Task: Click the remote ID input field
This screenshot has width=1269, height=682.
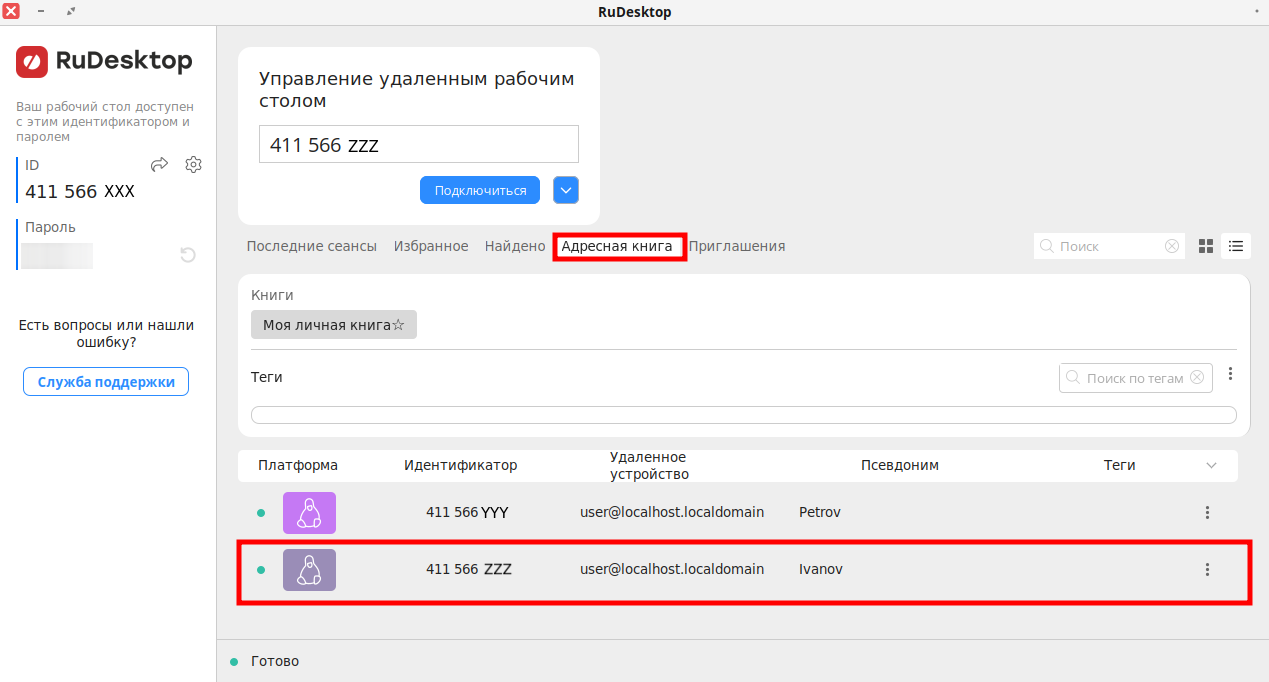Action: point(419,144)
